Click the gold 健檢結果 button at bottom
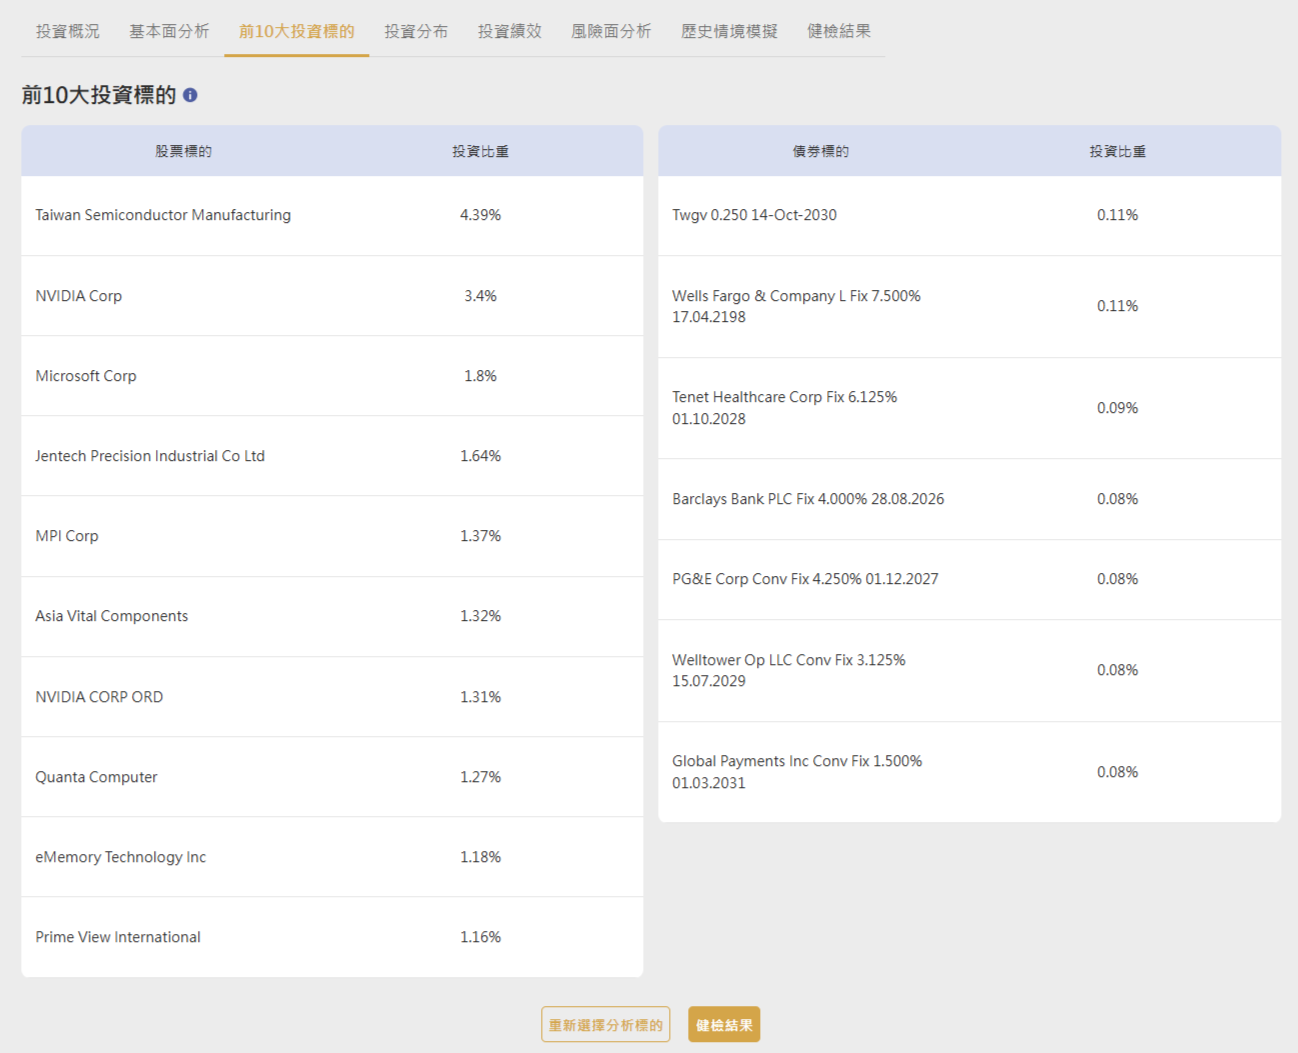 (x=724, y=1025)
